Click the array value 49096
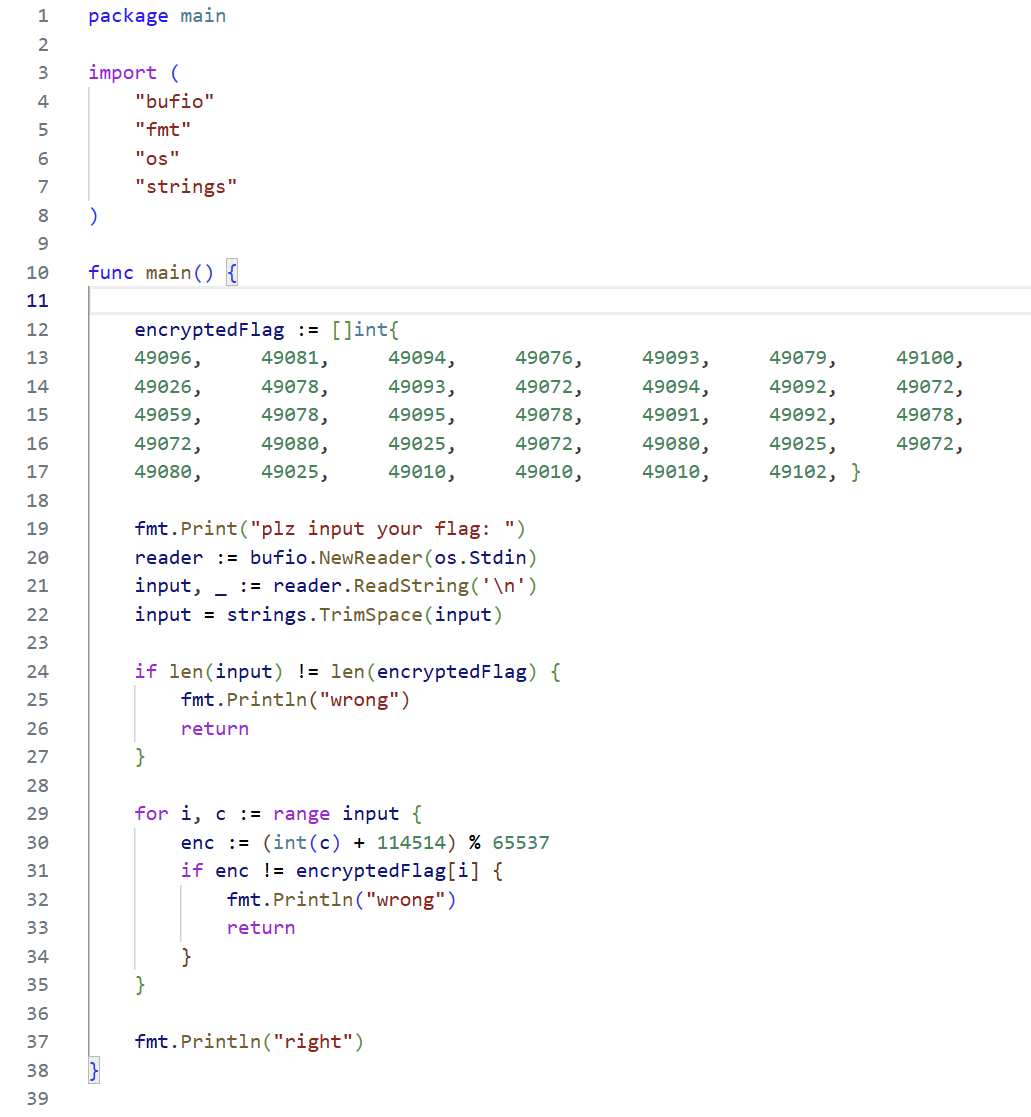This screenshot has height=1117, width=1031. click(163, 358)
